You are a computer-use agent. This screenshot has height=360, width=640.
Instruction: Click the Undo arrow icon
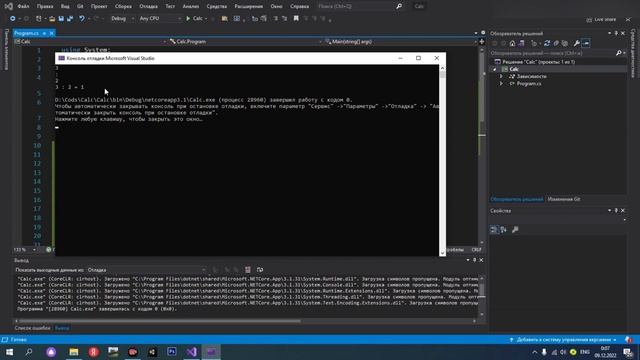[82, 18]
